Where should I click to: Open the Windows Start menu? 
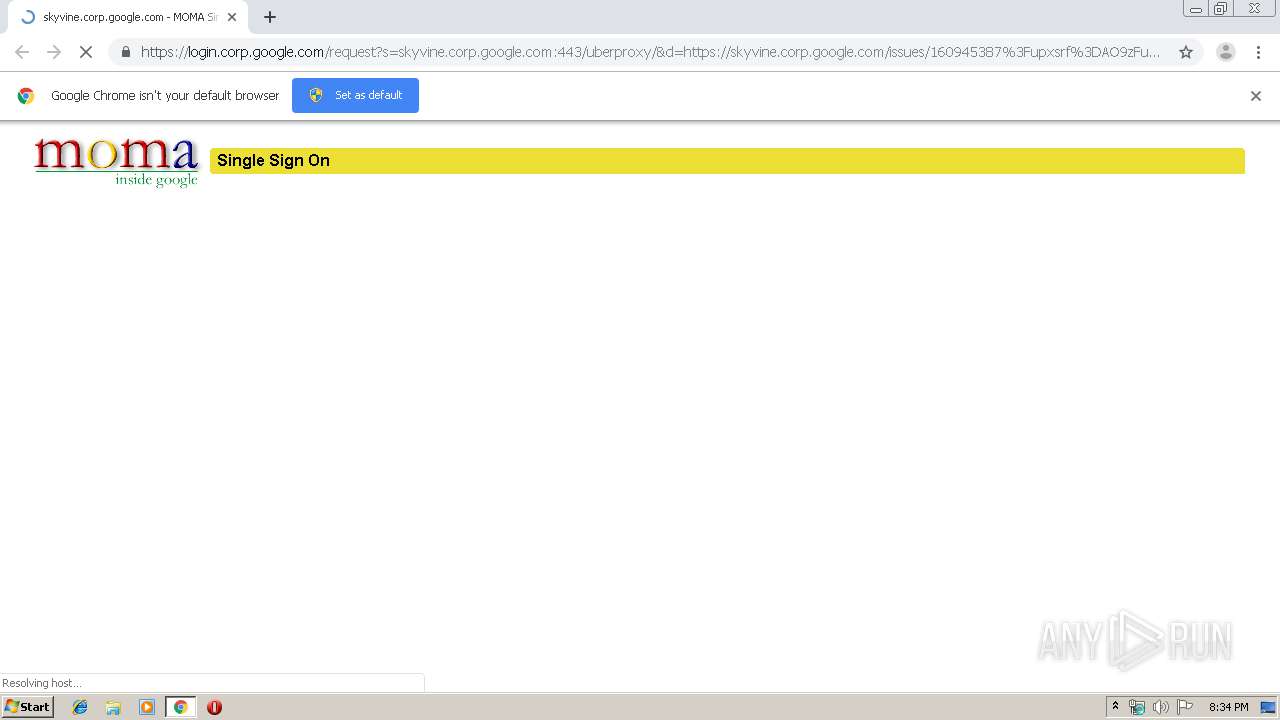pyautogui.click(x=27, y=707)
